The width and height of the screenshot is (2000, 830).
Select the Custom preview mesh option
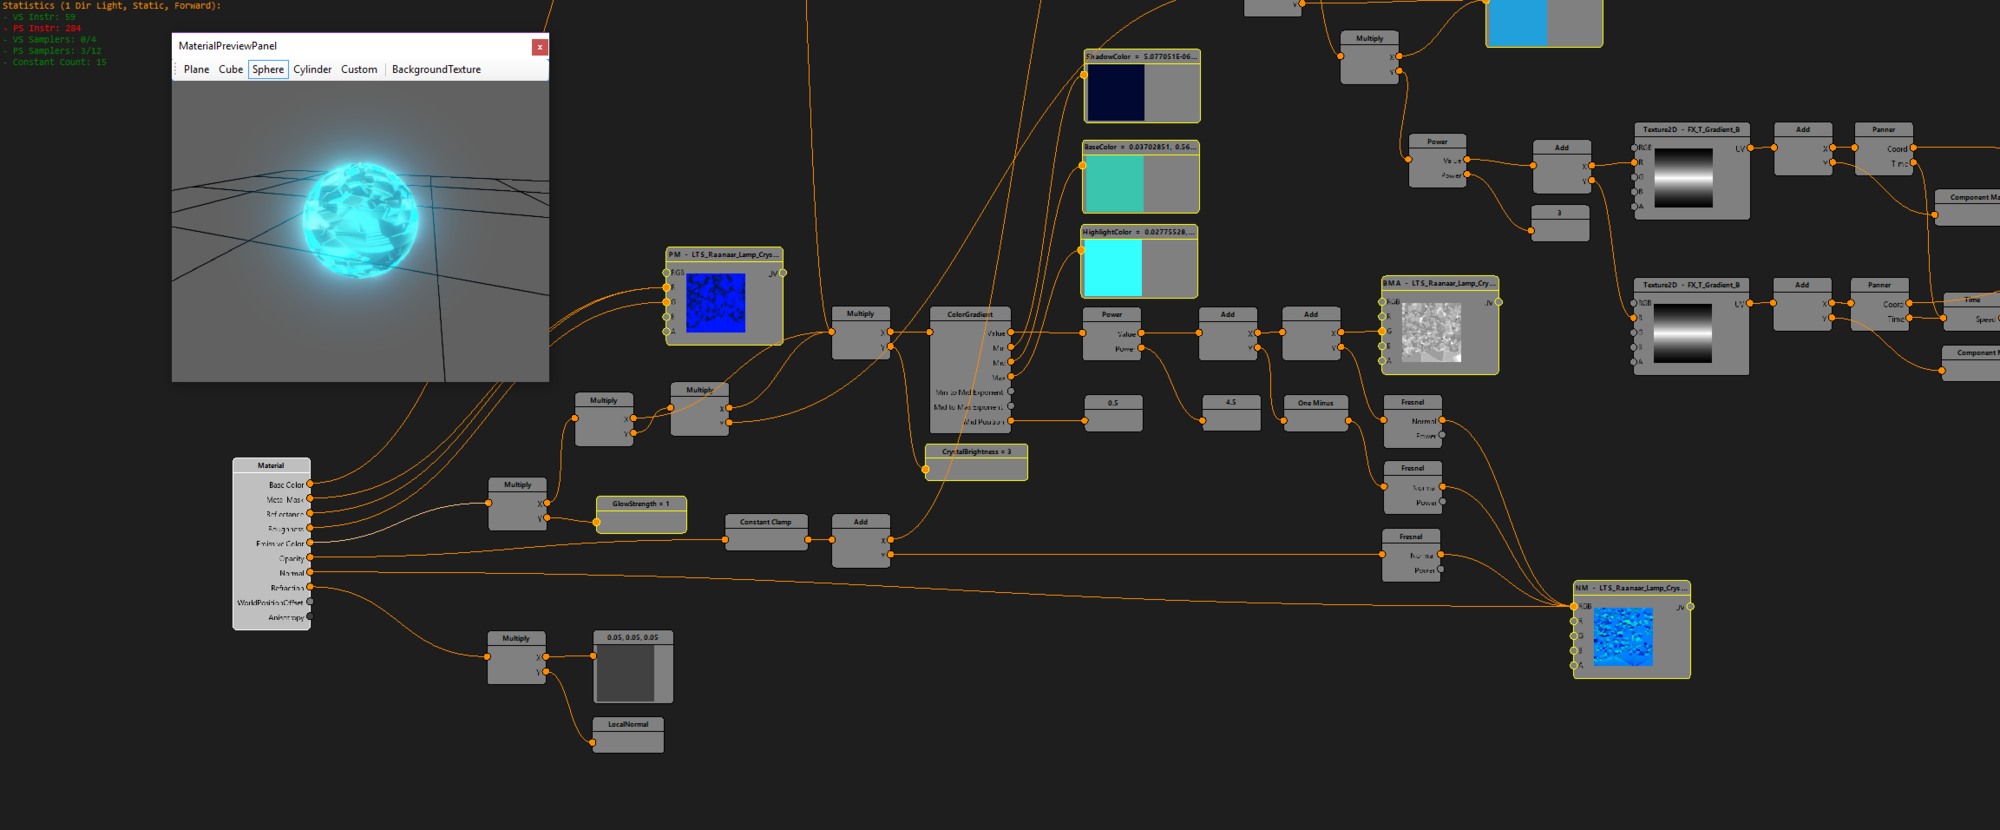[x=359, y=70]
